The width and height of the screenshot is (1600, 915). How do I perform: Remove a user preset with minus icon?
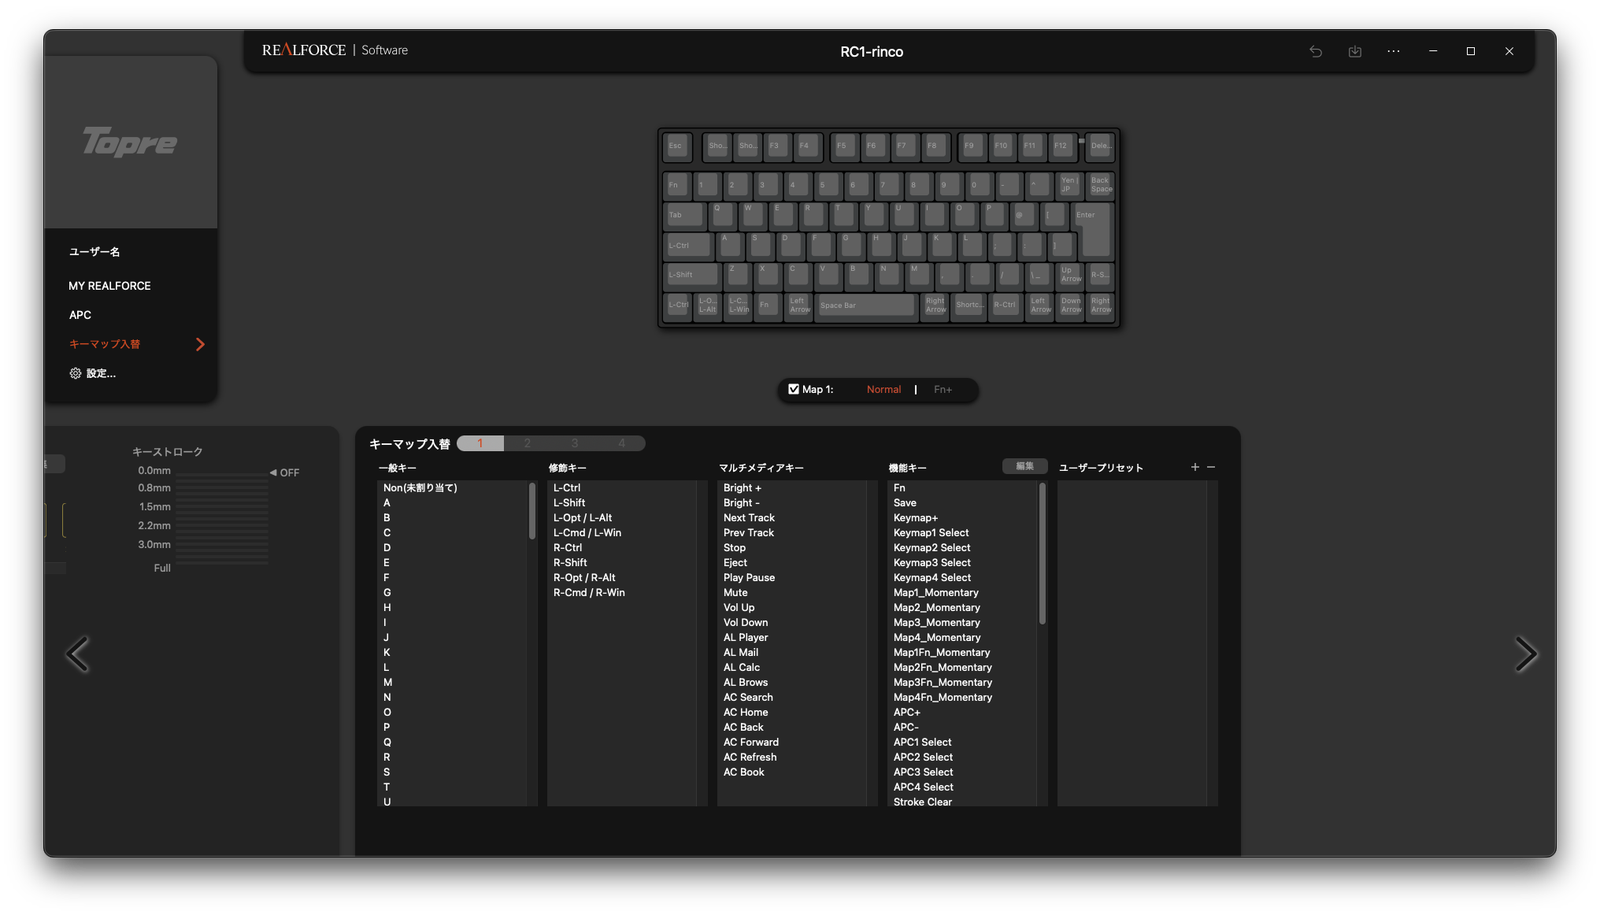1211,467
